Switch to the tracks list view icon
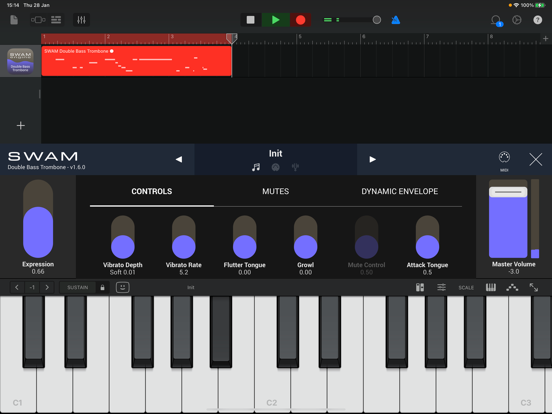Viewport: 552px width, 414px height. pyautogui.click(x=56, y=20)
